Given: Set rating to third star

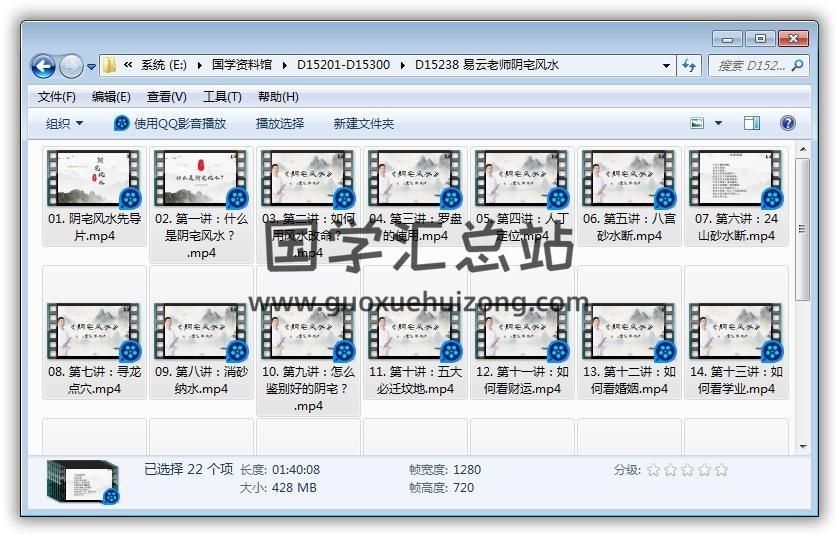Looking at the screenshot, I should click(x=687, y=470).
